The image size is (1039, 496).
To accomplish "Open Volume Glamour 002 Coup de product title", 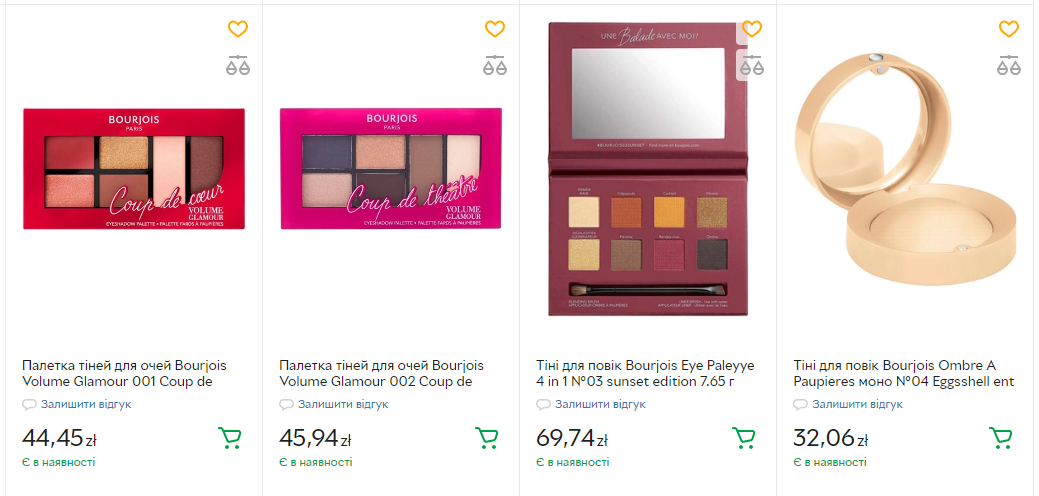I will tap(381, 373).
